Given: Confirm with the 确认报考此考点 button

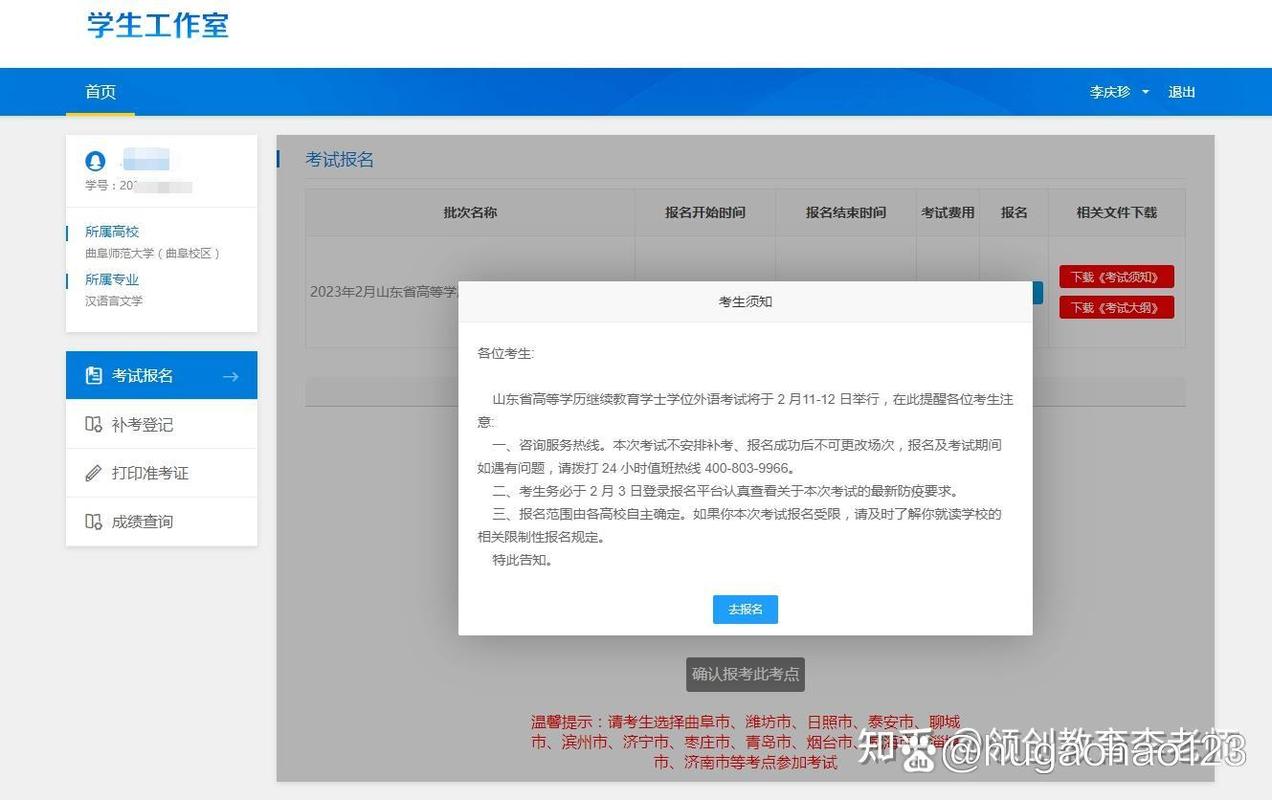Looking at the screenshot, I should (x=744, y=674).
